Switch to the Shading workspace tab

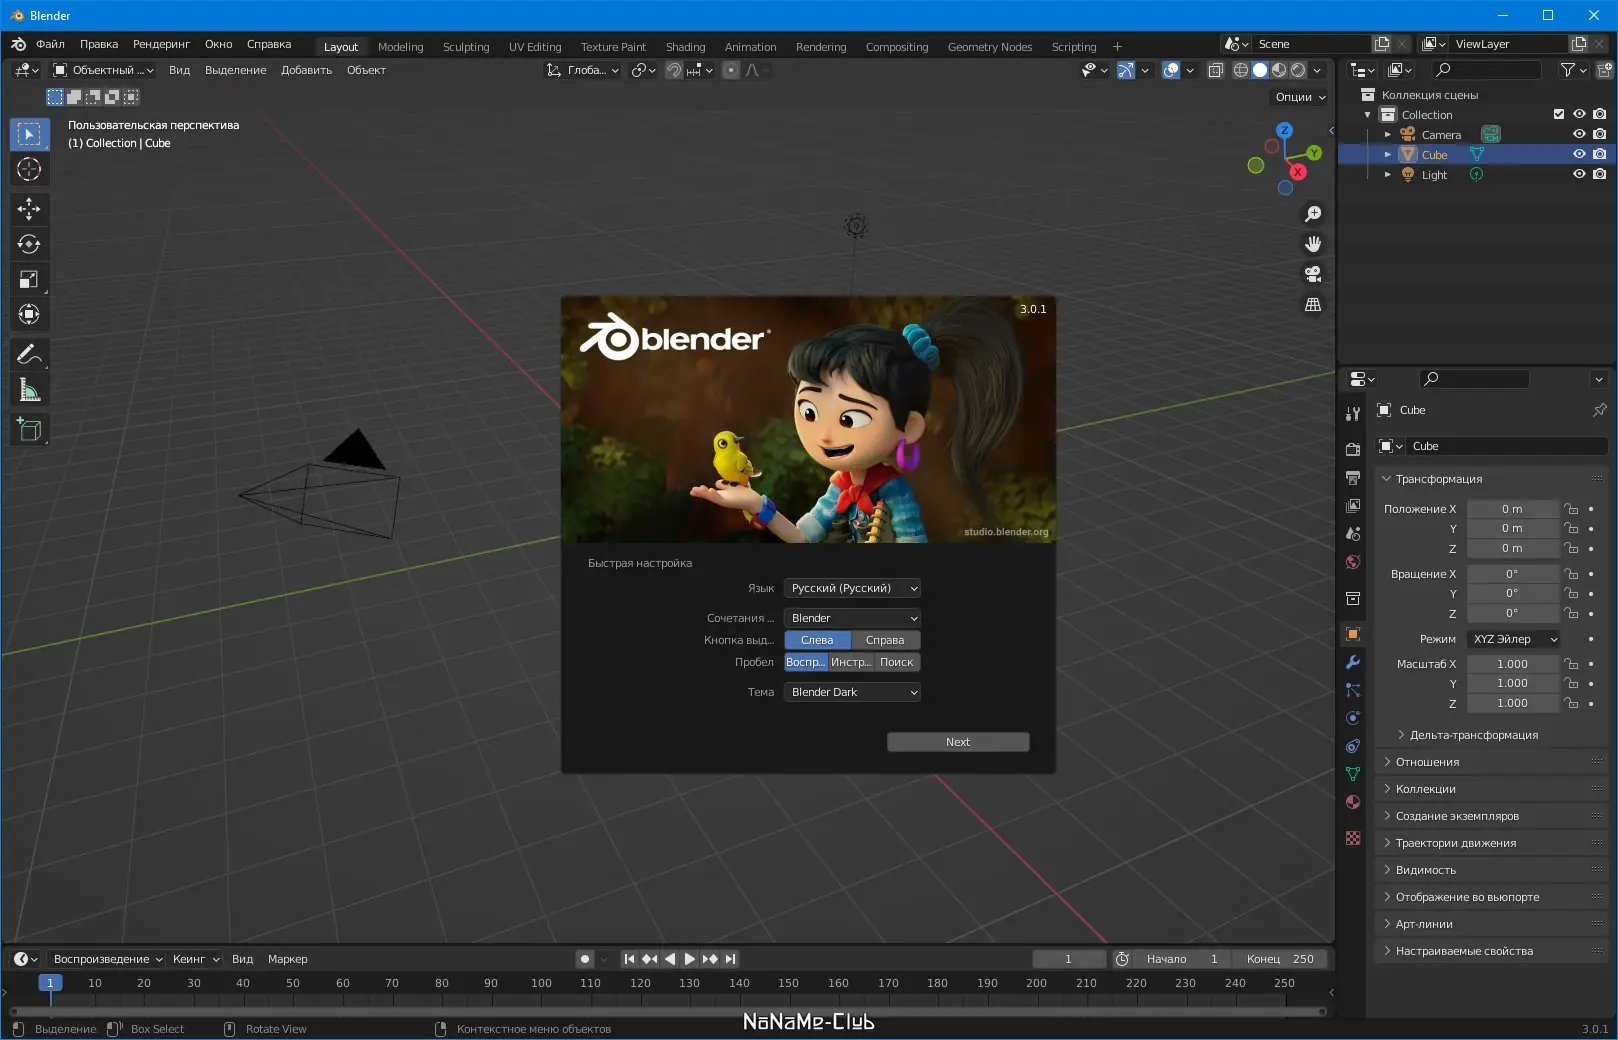685,47
